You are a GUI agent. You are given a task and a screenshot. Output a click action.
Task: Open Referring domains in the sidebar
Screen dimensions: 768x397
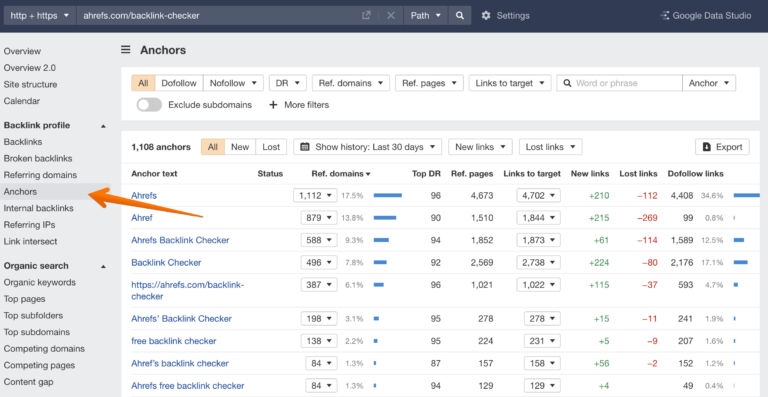coord(40,175)
